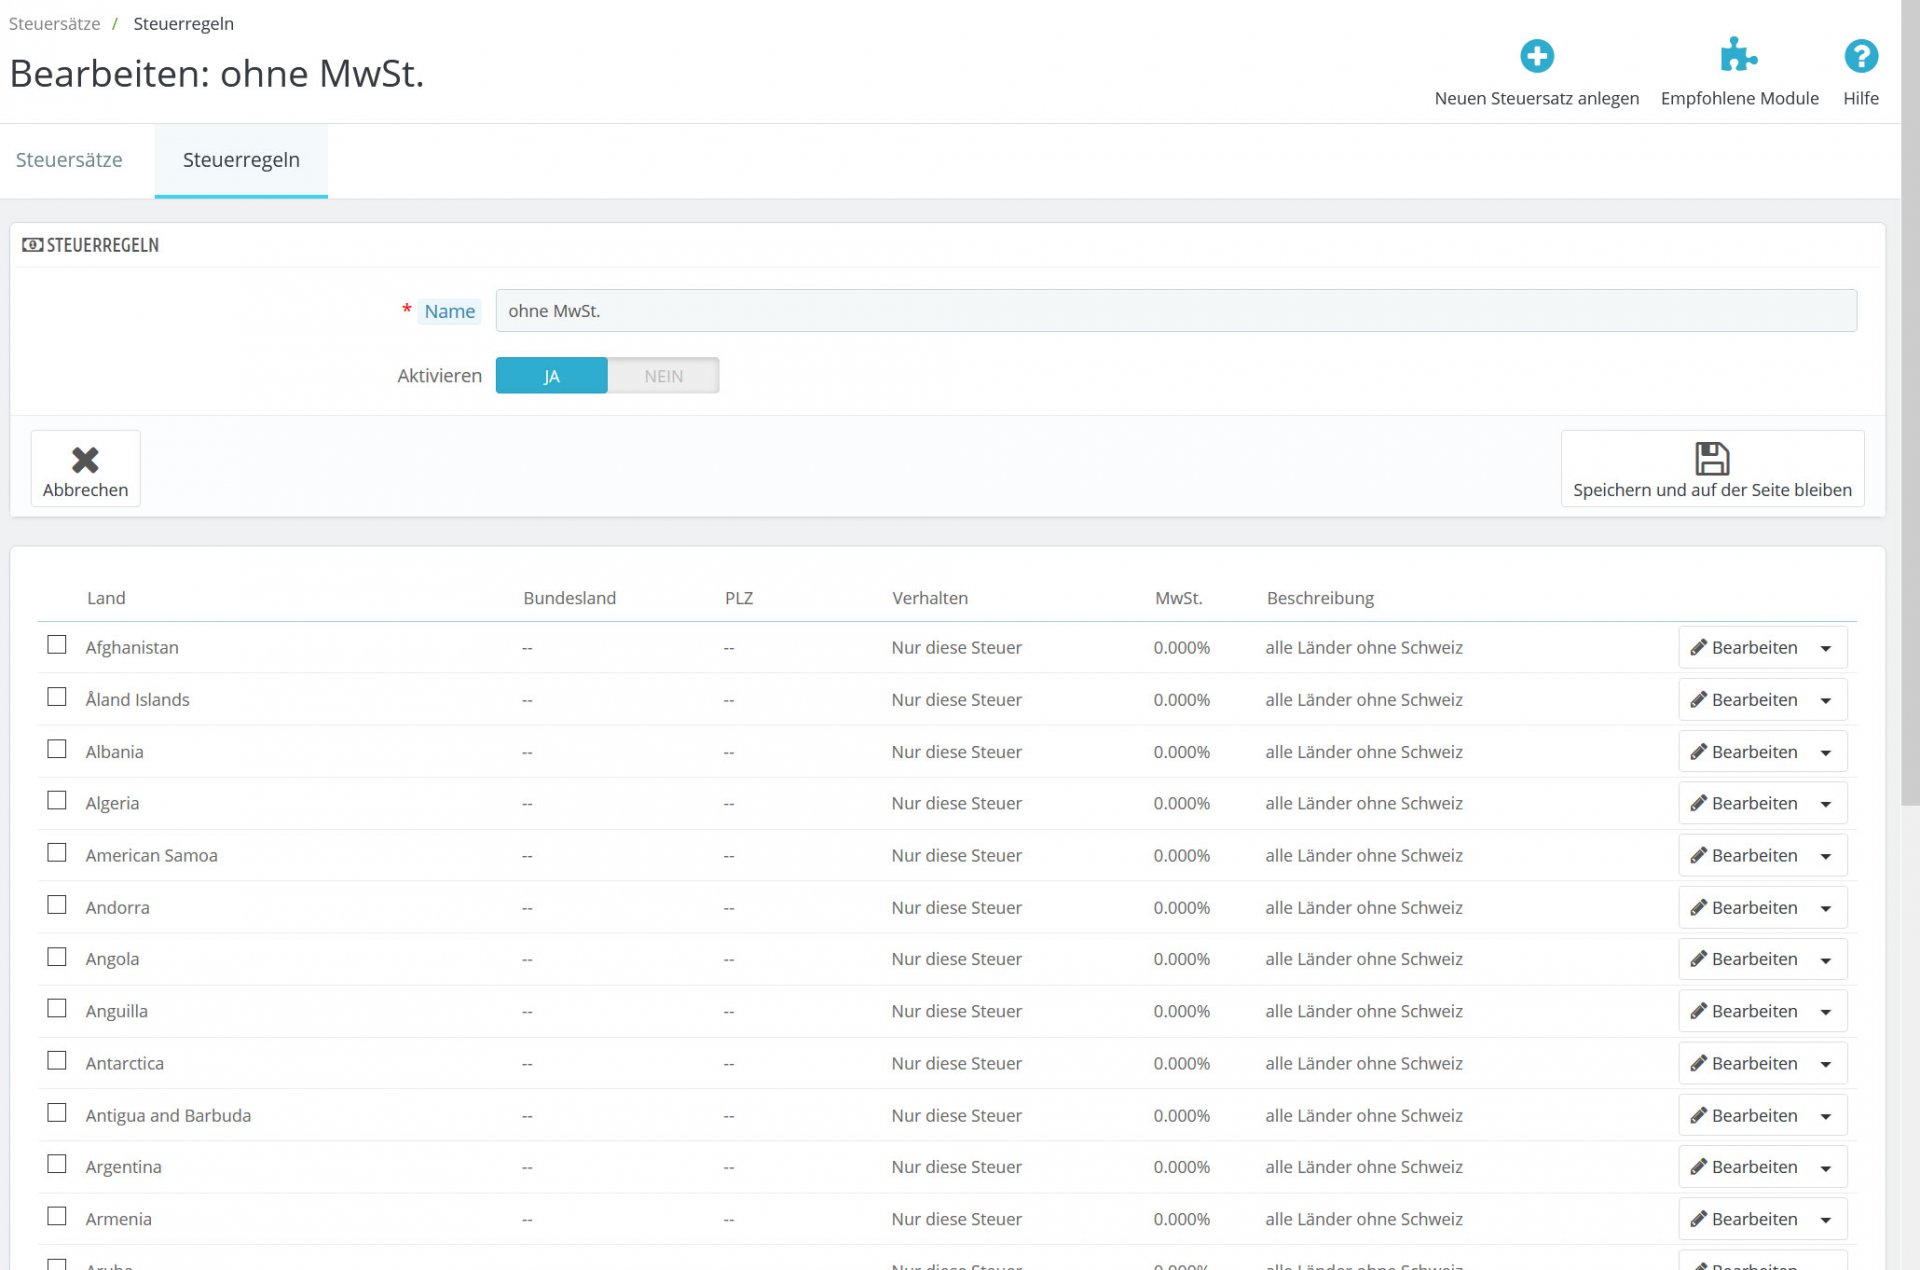Viewport: 1920px width, 1270px height.
Task: Select the Albania row checkbox
Action: (57, 749)
